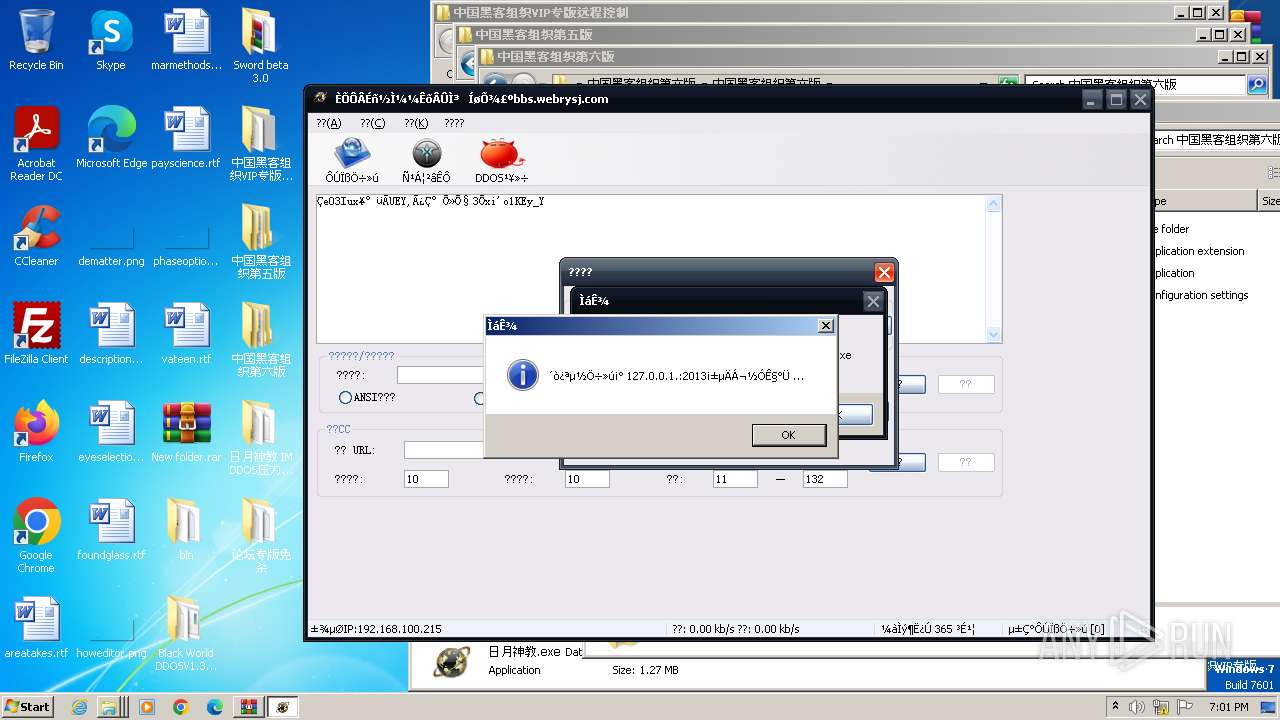Click the round gray star toolbar icon
1280x720 pixels.
pyautogui.click(x=427, y=153)
